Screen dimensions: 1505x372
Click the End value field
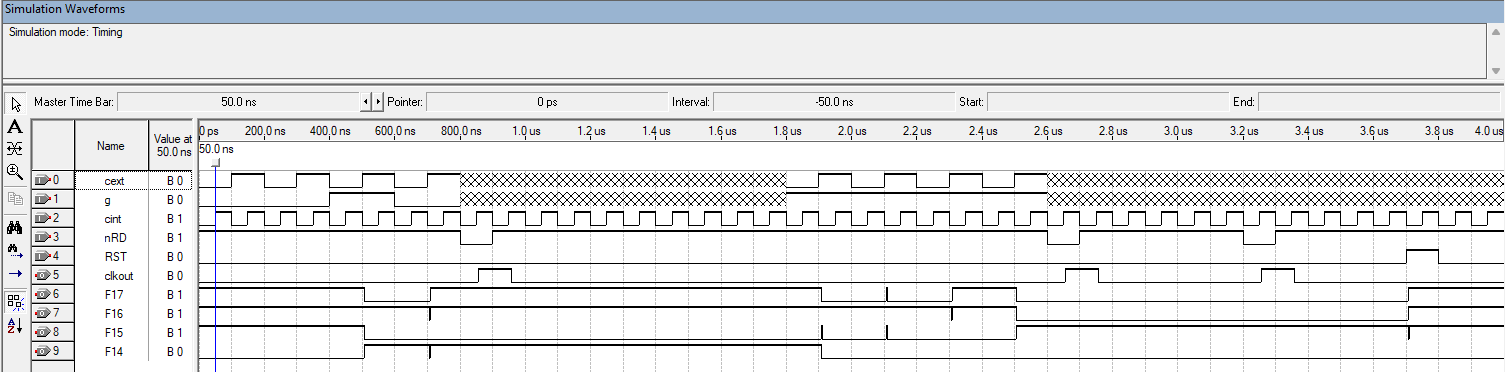point(1380,102)
